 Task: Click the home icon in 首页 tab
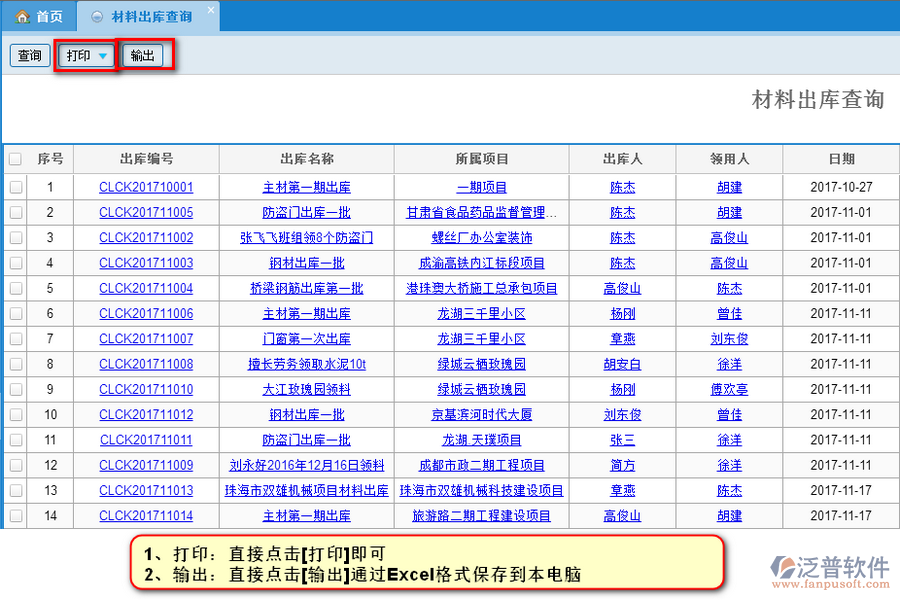[x=21, y=17]
